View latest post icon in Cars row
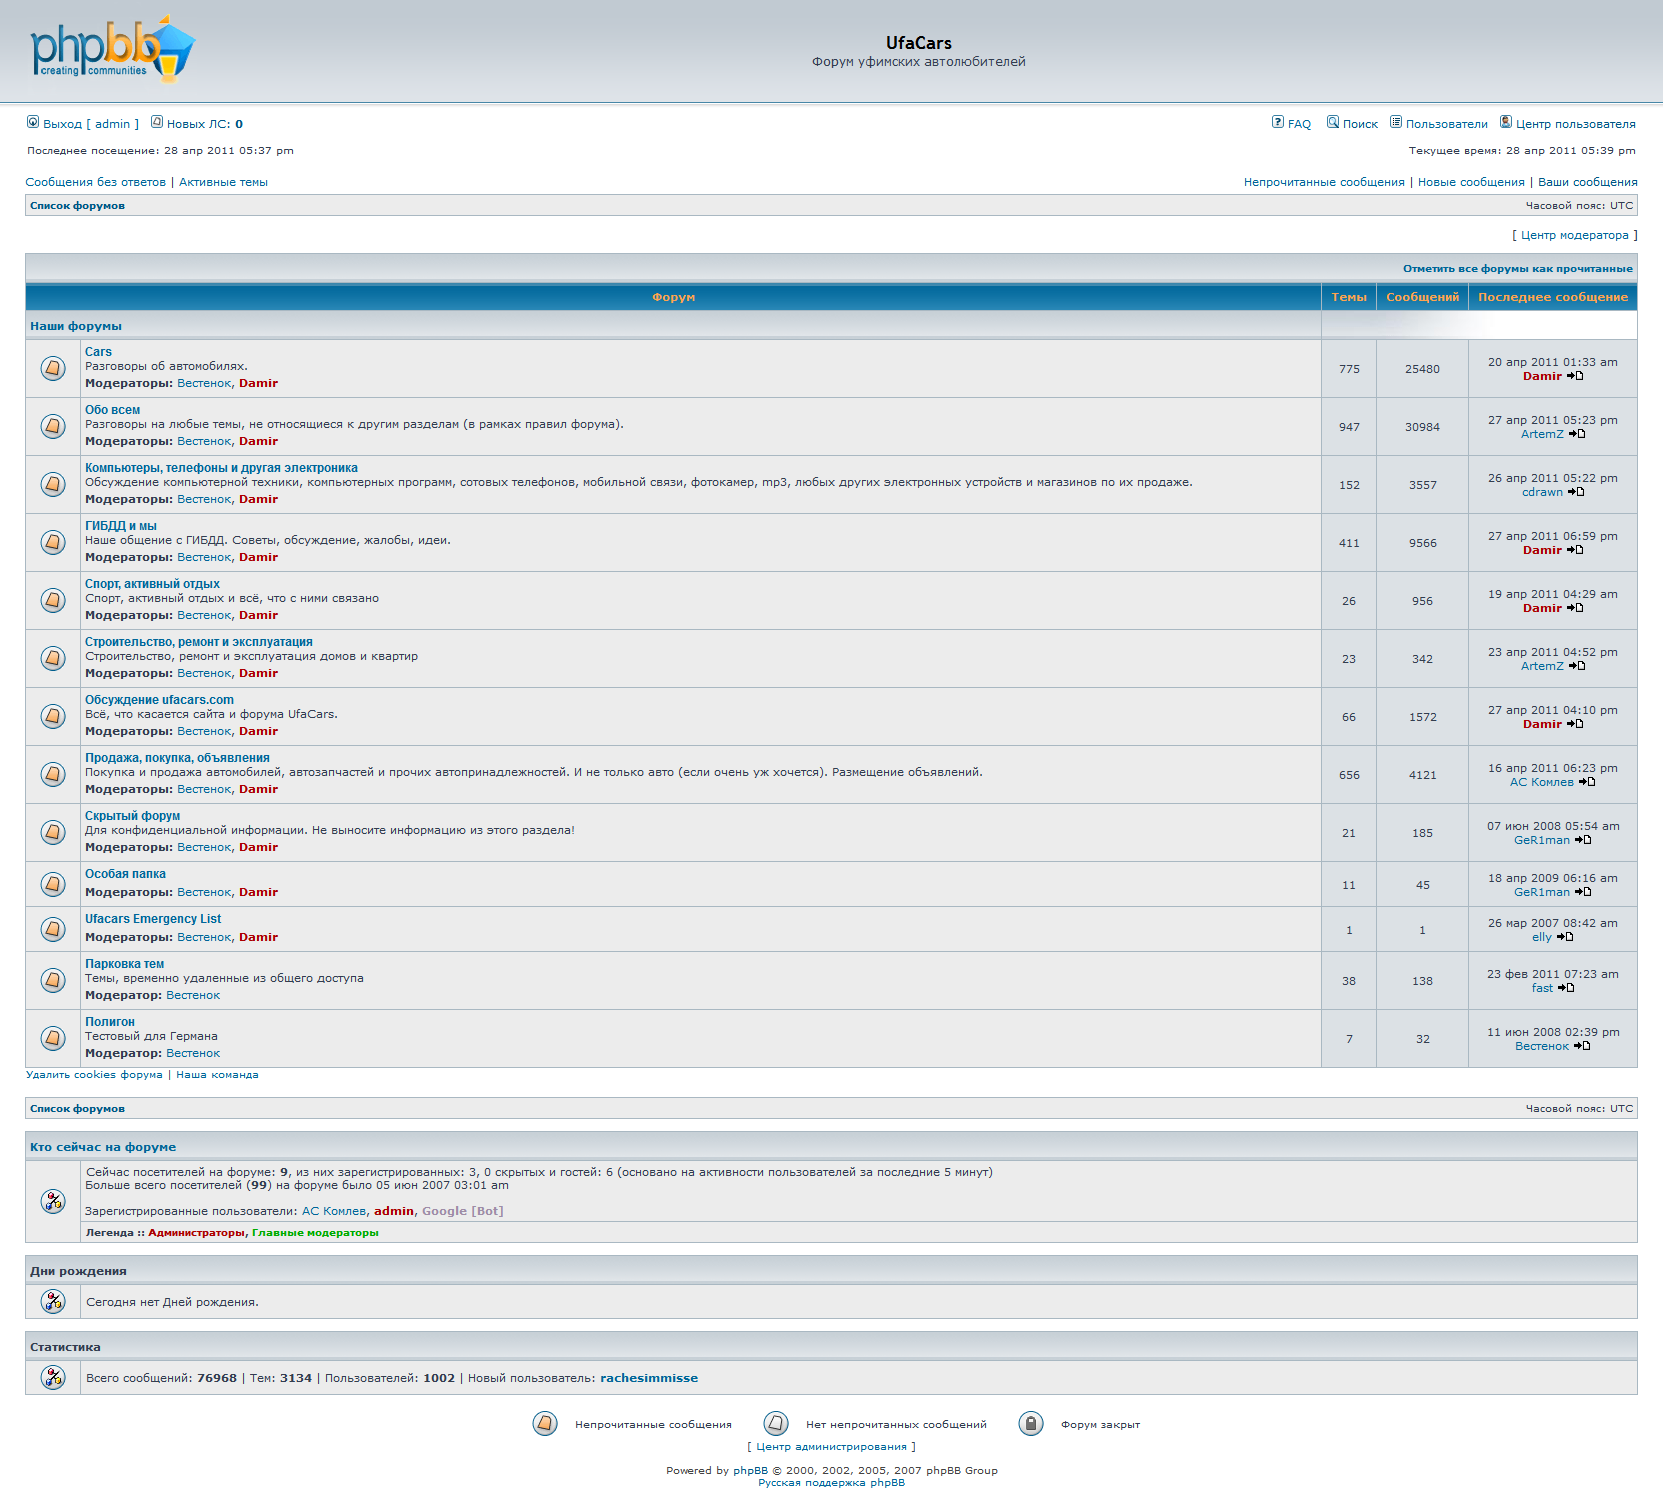This screenshot has height=1488, width=1663. (1575, 376)
